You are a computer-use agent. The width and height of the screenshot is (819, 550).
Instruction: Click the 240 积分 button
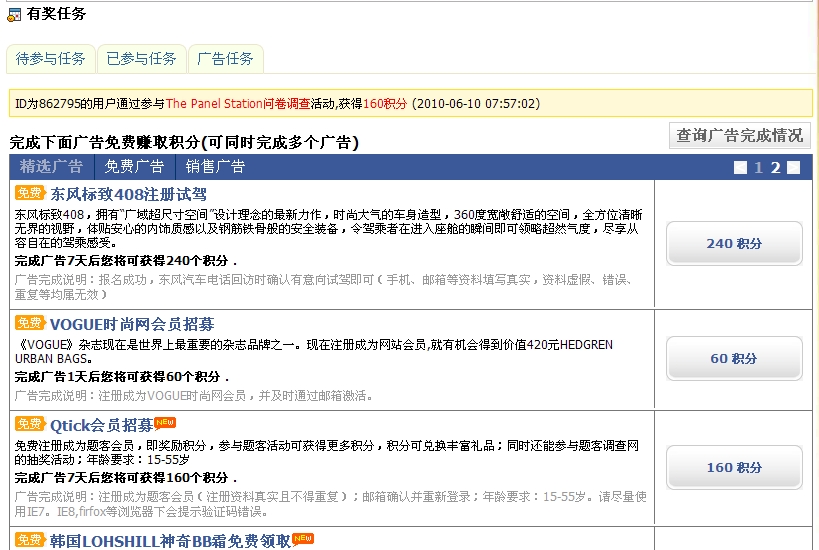coord(734,243)
